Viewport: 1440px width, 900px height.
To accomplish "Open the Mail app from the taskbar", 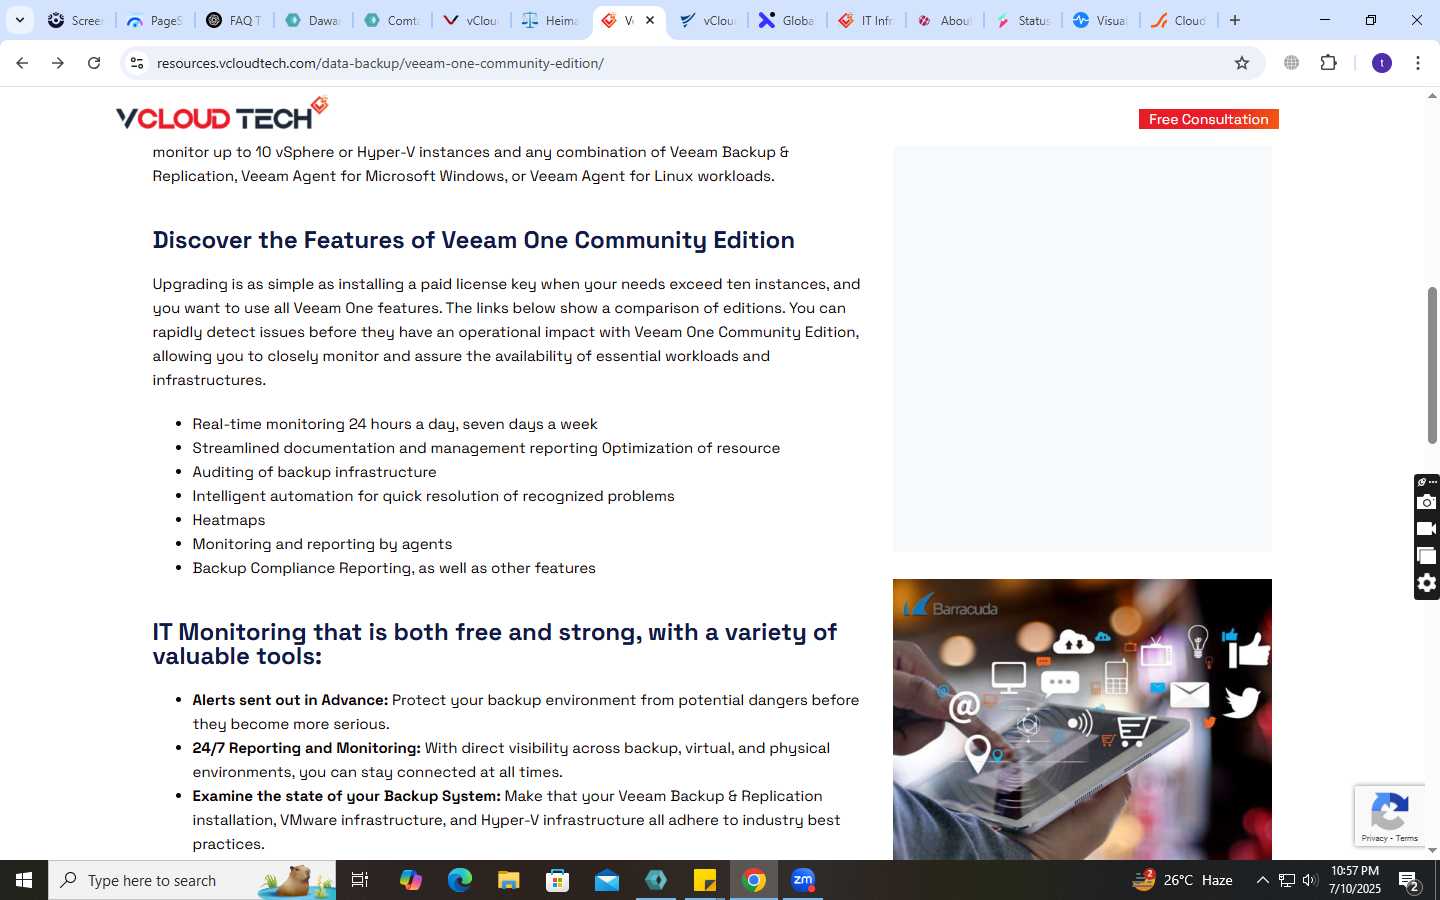I will pyautogui.click(x=607, y=880).
